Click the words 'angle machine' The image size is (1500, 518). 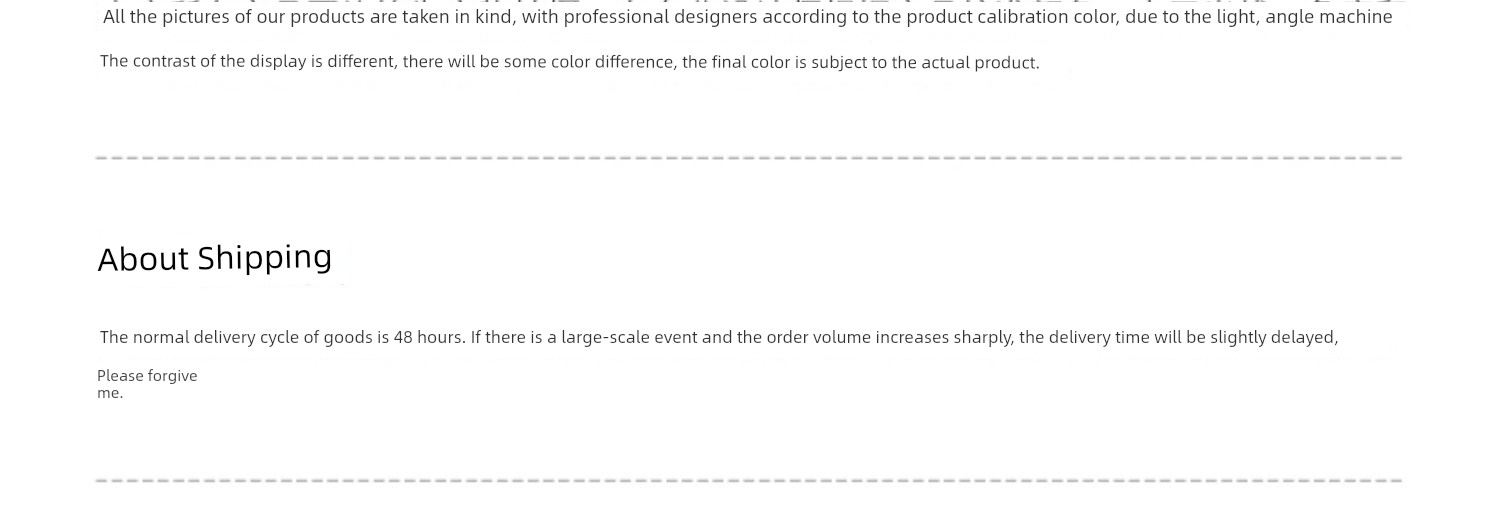pos(1329,18)
